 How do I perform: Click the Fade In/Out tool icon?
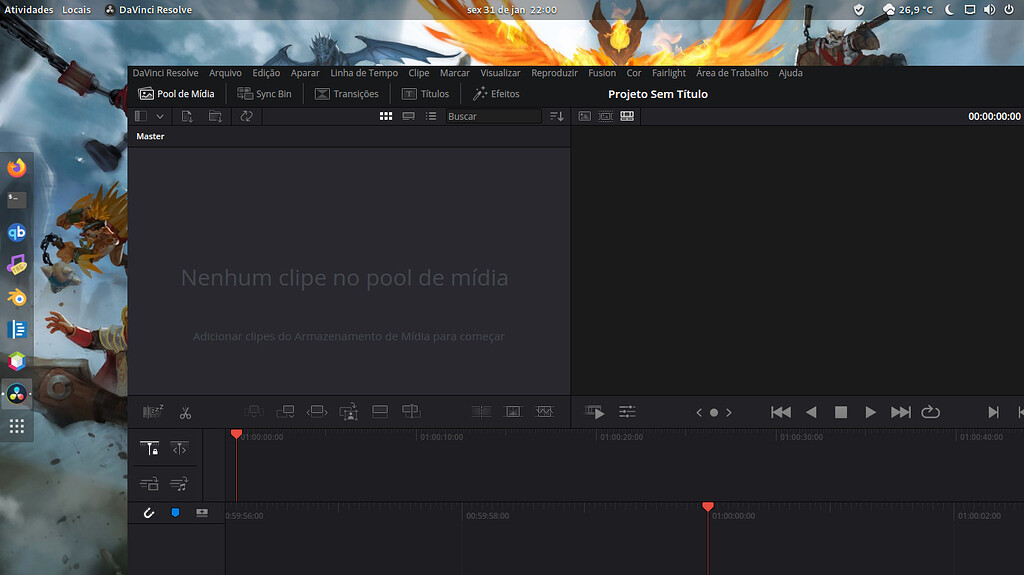click(513, 412)
